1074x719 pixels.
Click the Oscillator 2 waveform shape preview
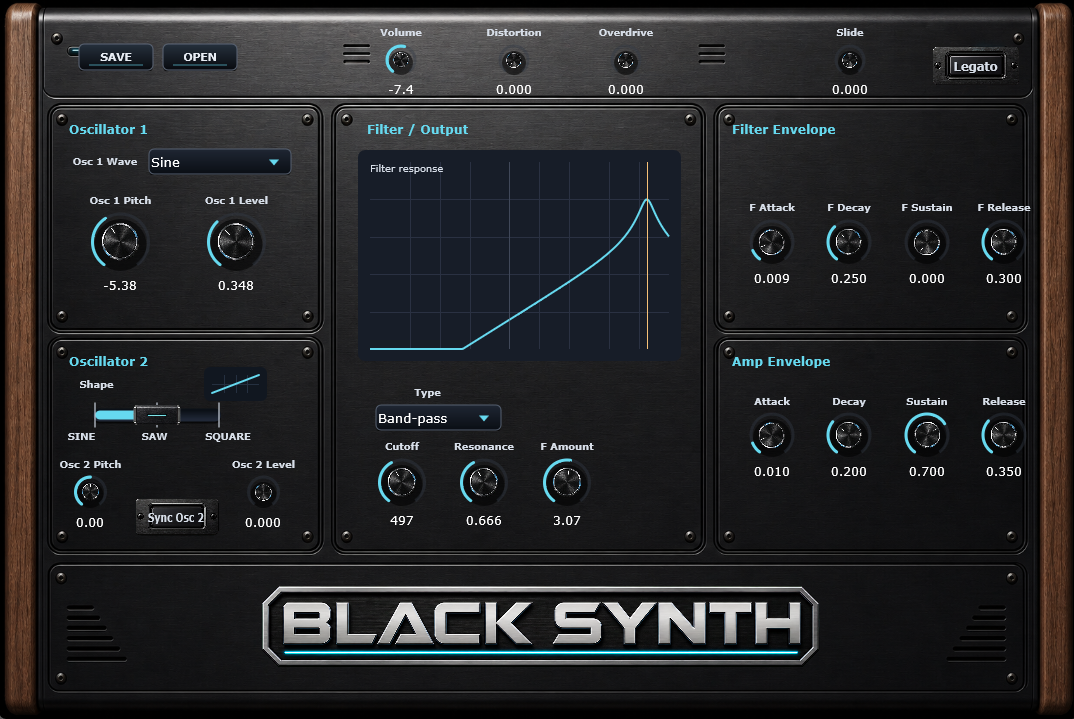pyautogui.click(x=236, y=384)
